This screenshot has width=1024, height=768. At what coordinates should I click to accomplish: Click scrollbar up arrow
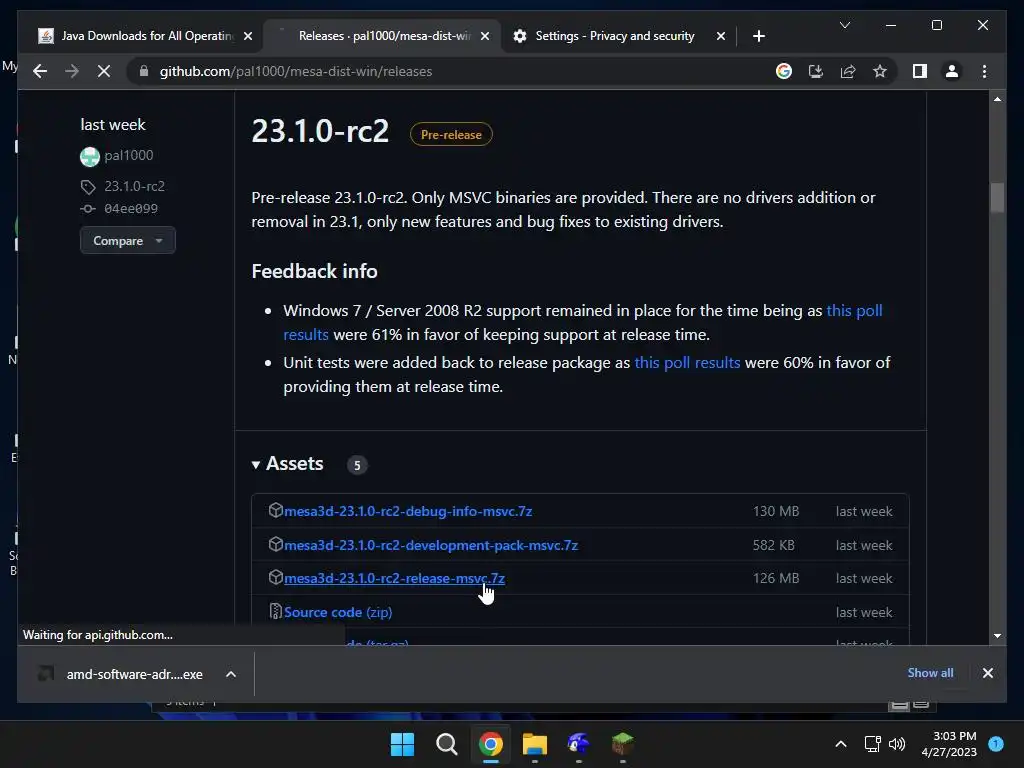(x=997, y=99)
